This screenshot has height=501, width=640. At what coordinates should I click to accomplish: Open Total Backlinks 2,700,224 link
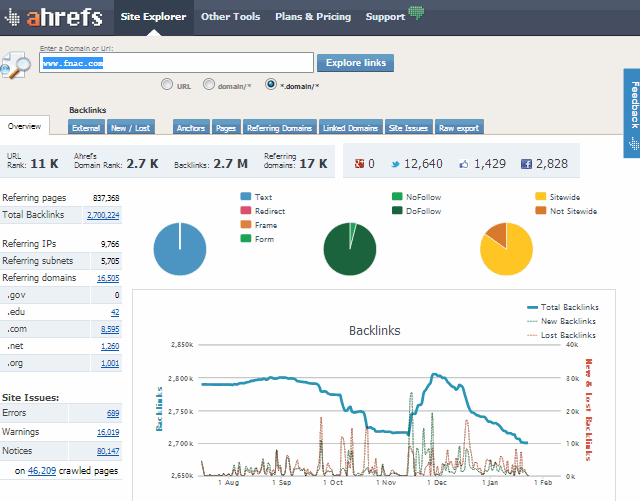tap(103, 215)
